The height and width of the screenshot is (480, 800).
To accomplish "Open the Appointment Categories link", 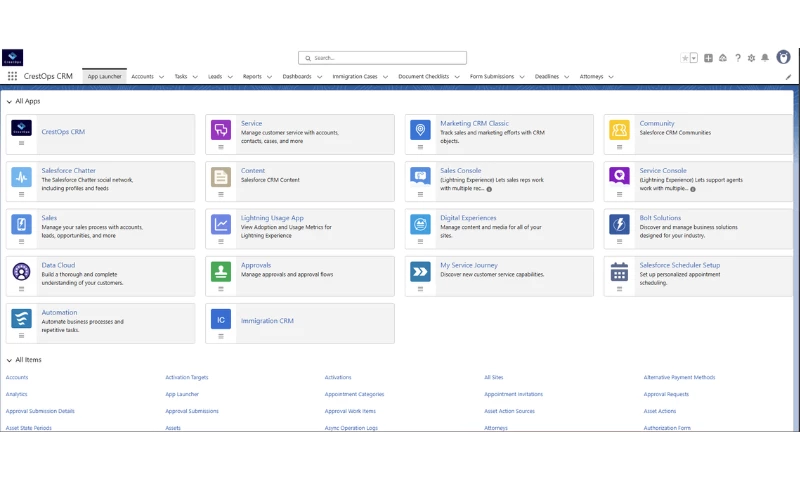I will tap(354, 394).
